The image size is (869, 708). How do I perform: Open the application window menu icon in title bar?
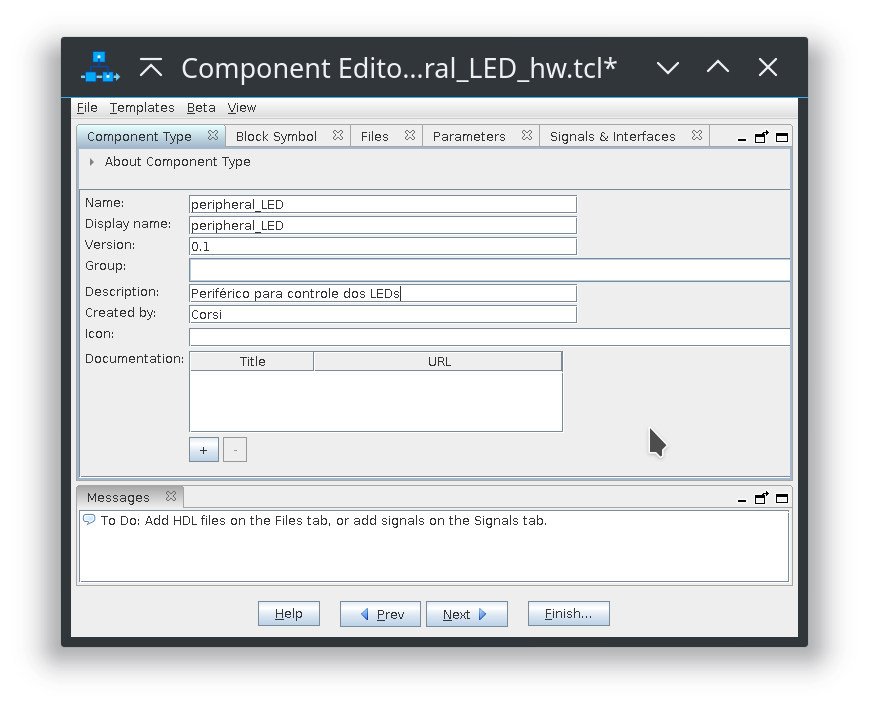(100, 67)
